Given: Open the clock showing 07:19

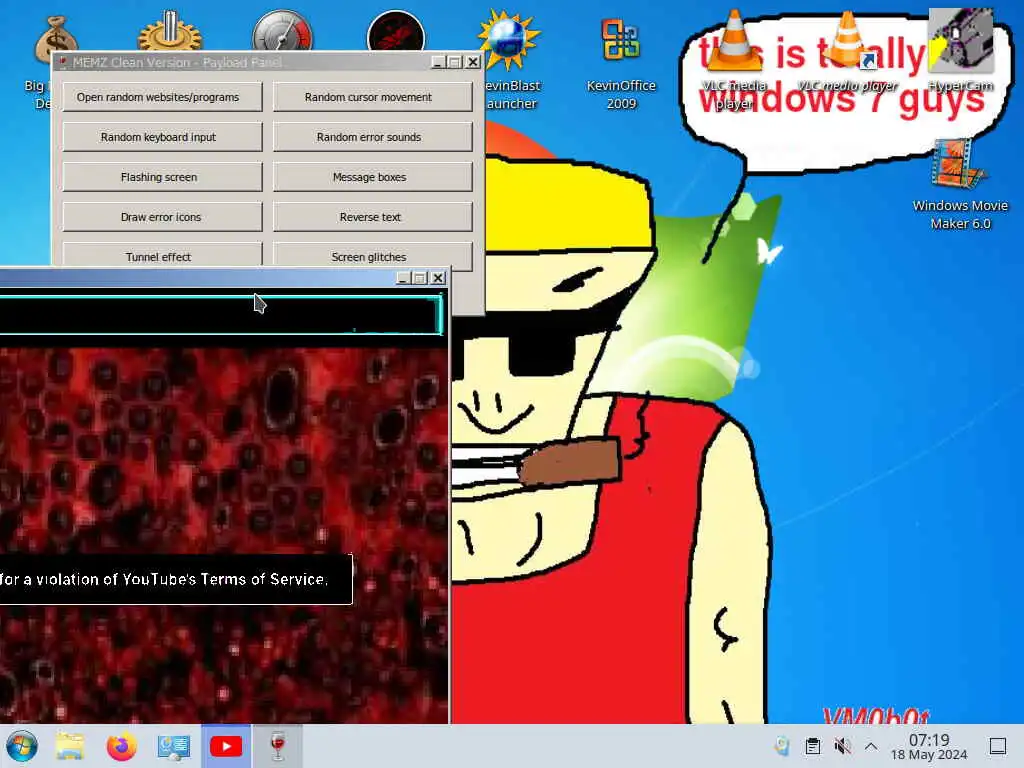Looking at the screenshot, I should [x=929, y=746].
